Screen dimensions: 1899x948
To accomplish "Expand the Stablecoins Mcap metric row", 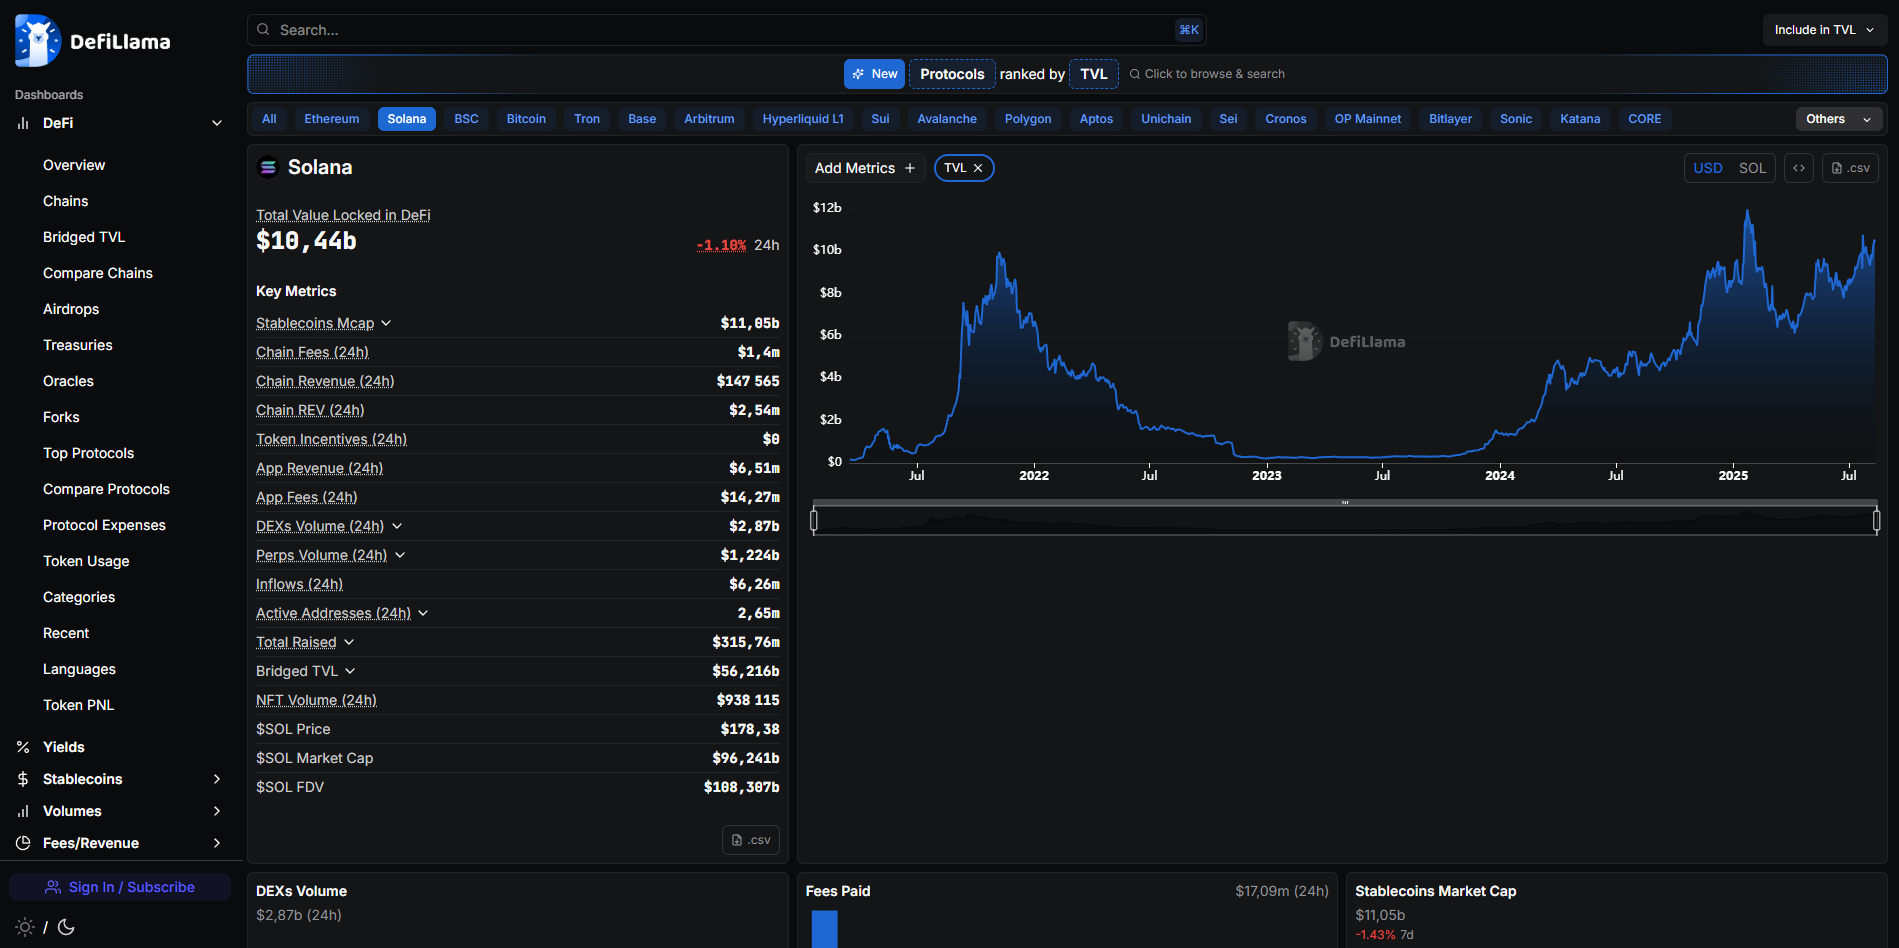I will [x=386, y=323].
